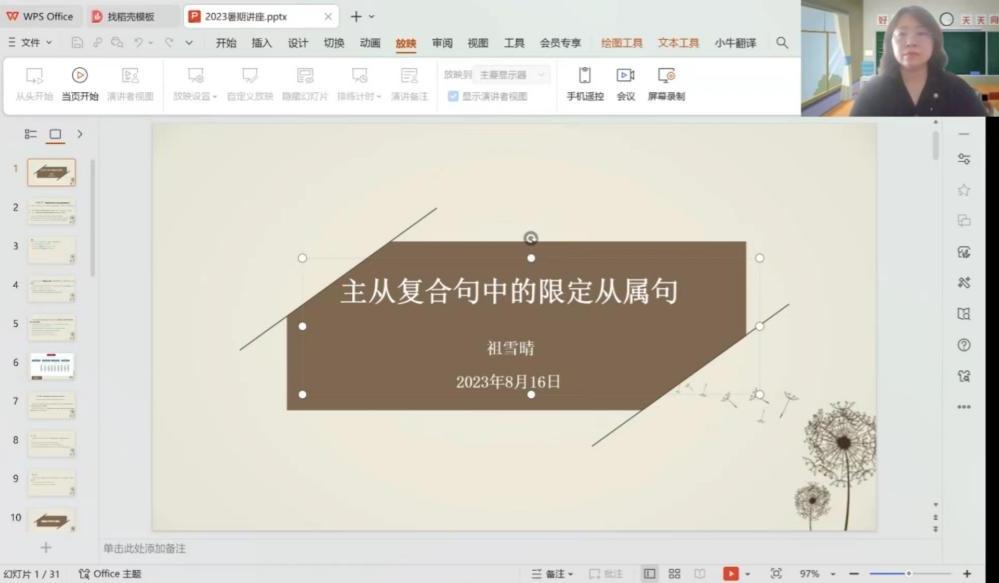Click 当页开始 to start from current slide
This screenshot has width=999, height=583.
(79, 83)
